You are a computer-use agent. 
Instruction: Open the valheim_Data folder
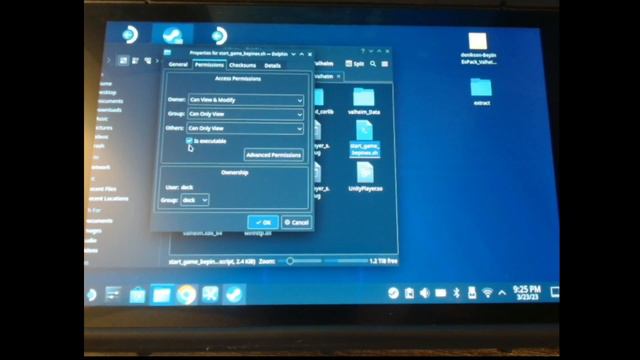pos(364,101)
